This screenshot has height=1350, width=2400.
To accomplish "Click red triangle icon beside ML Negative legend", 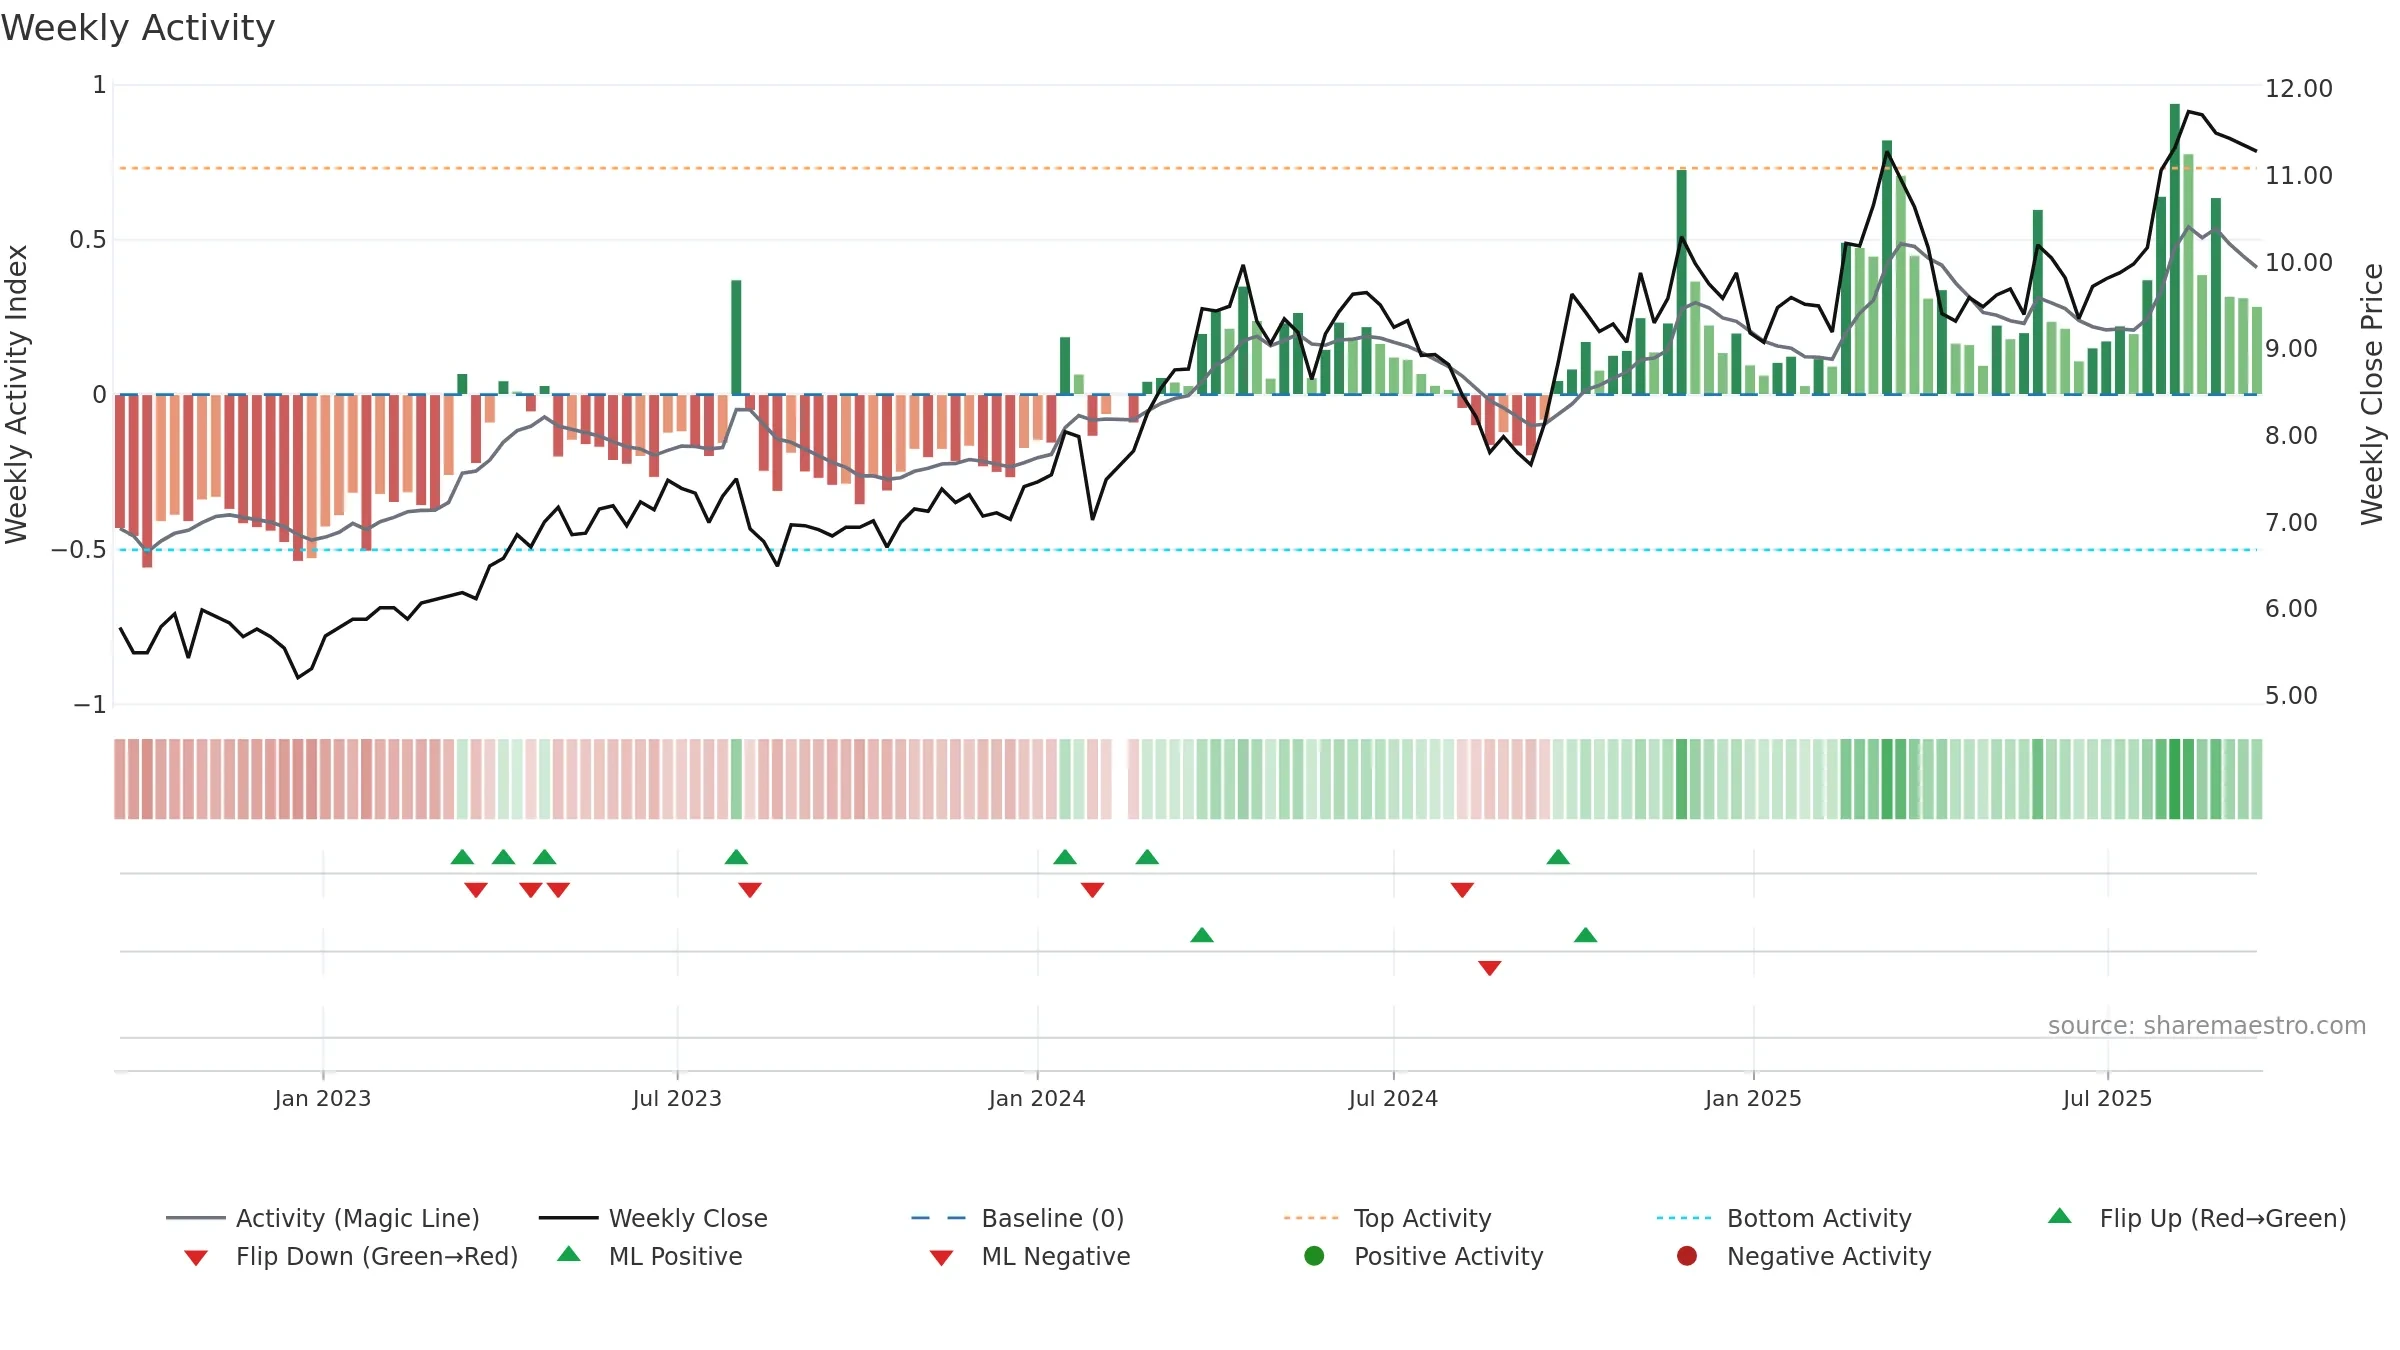I will click(941, 1258).
